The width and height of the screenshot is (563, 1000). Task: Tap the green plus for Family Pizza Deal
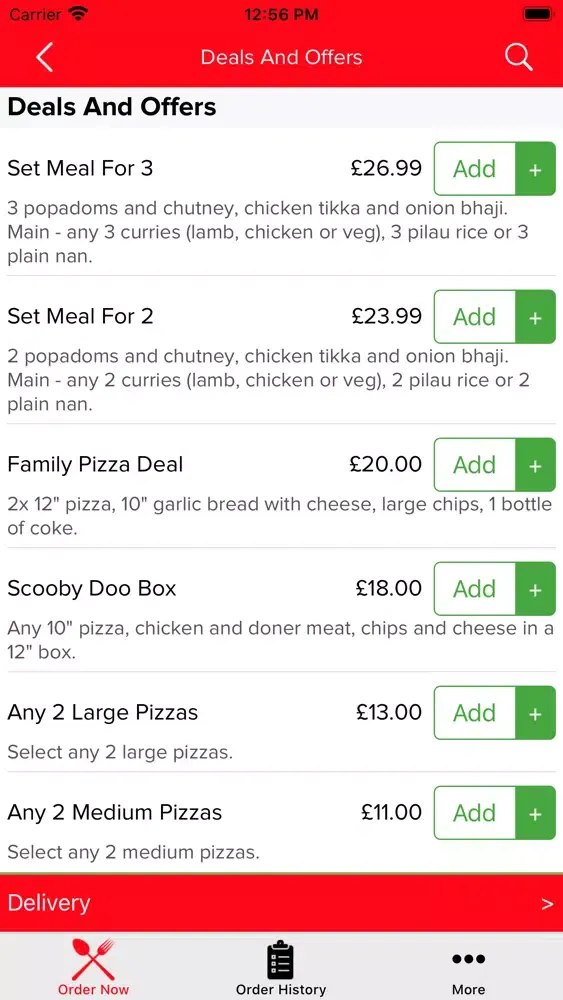pos(535,465)
